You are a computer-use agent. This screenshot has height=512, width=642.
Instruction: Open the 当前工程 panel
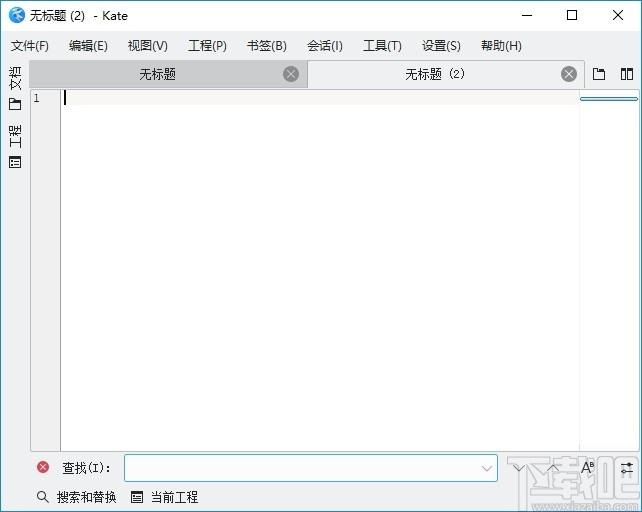coord(164,497)
